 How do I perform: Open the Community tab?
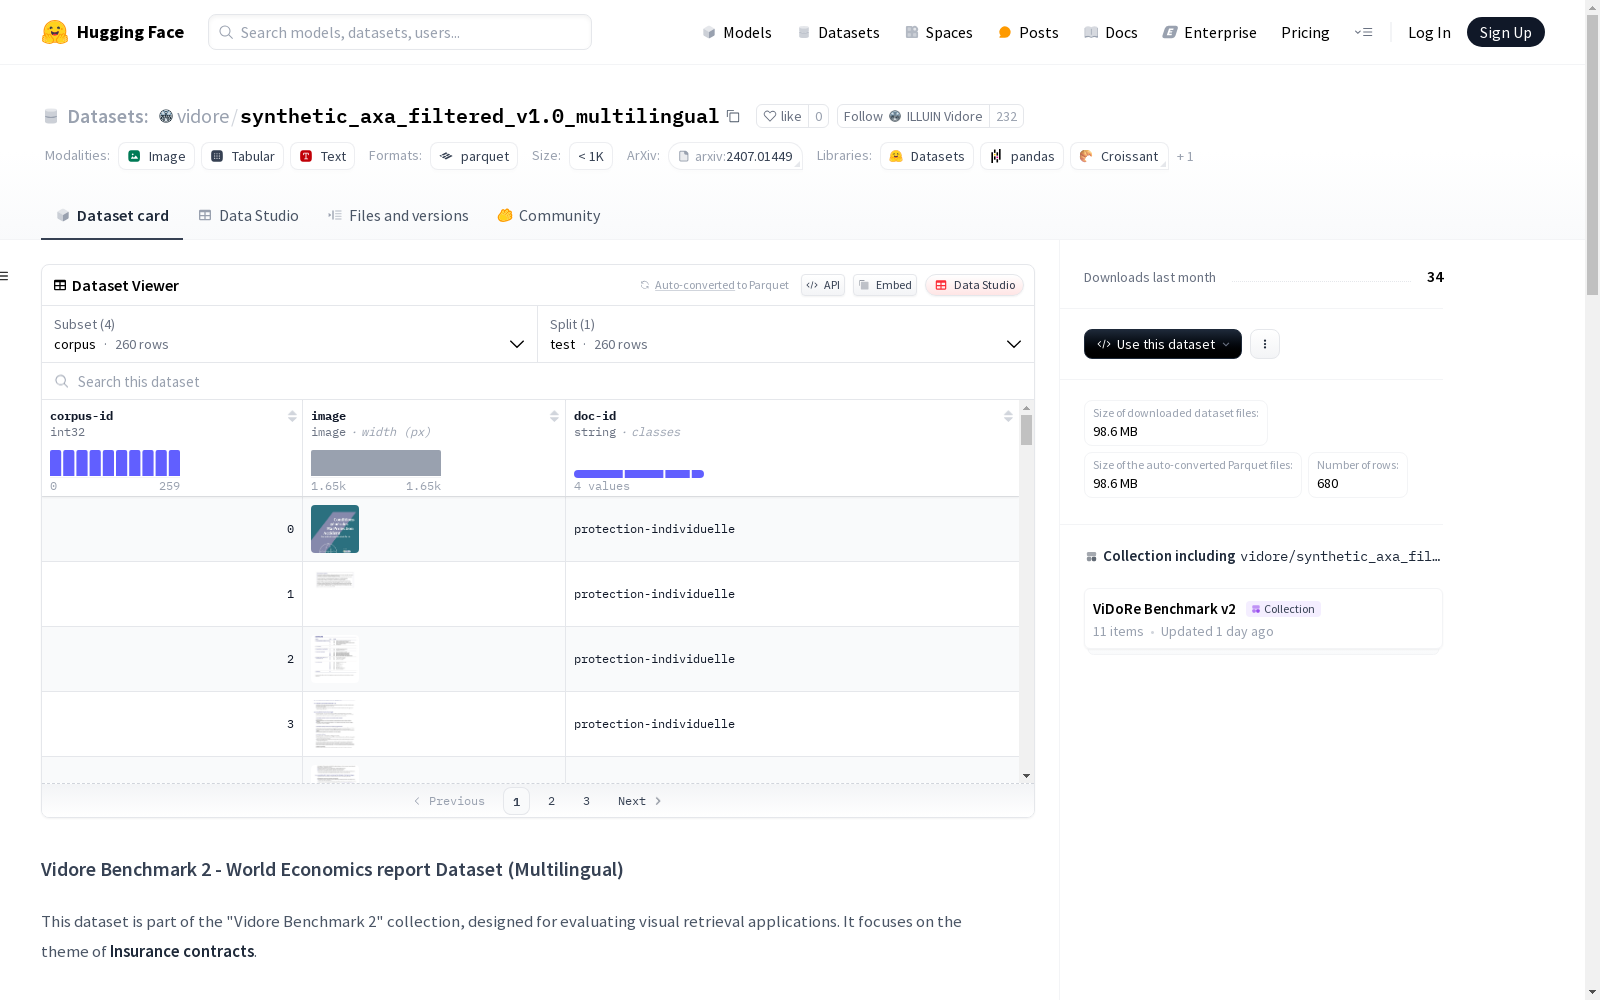[549, 216]
